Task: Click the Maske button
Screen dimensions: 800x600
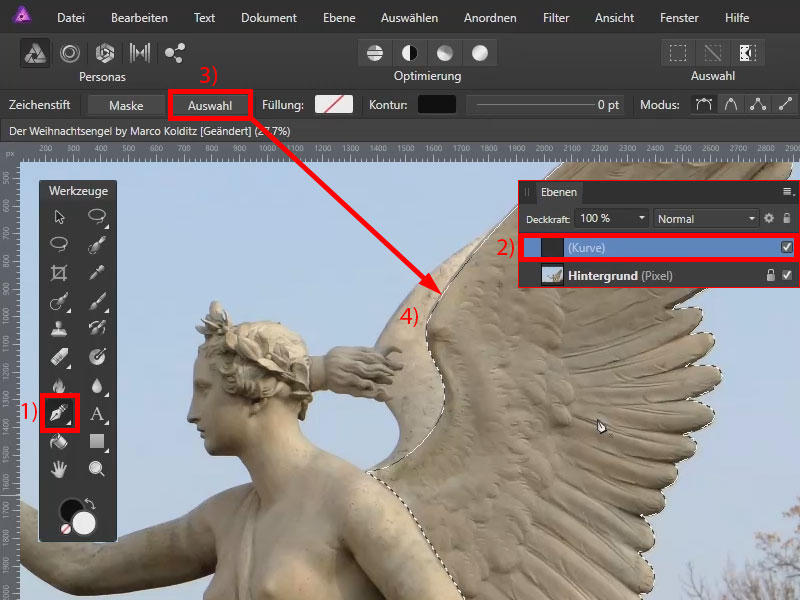Action: pyautogui.click(x=126, y=106)
